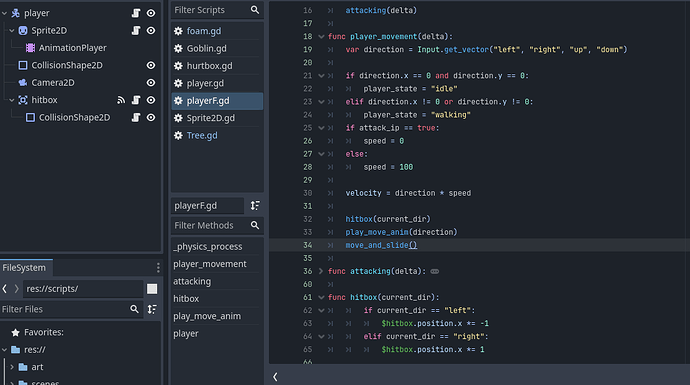Select the Camera2D node in scene tree
690x385 pixels.
tap(53, 82)
